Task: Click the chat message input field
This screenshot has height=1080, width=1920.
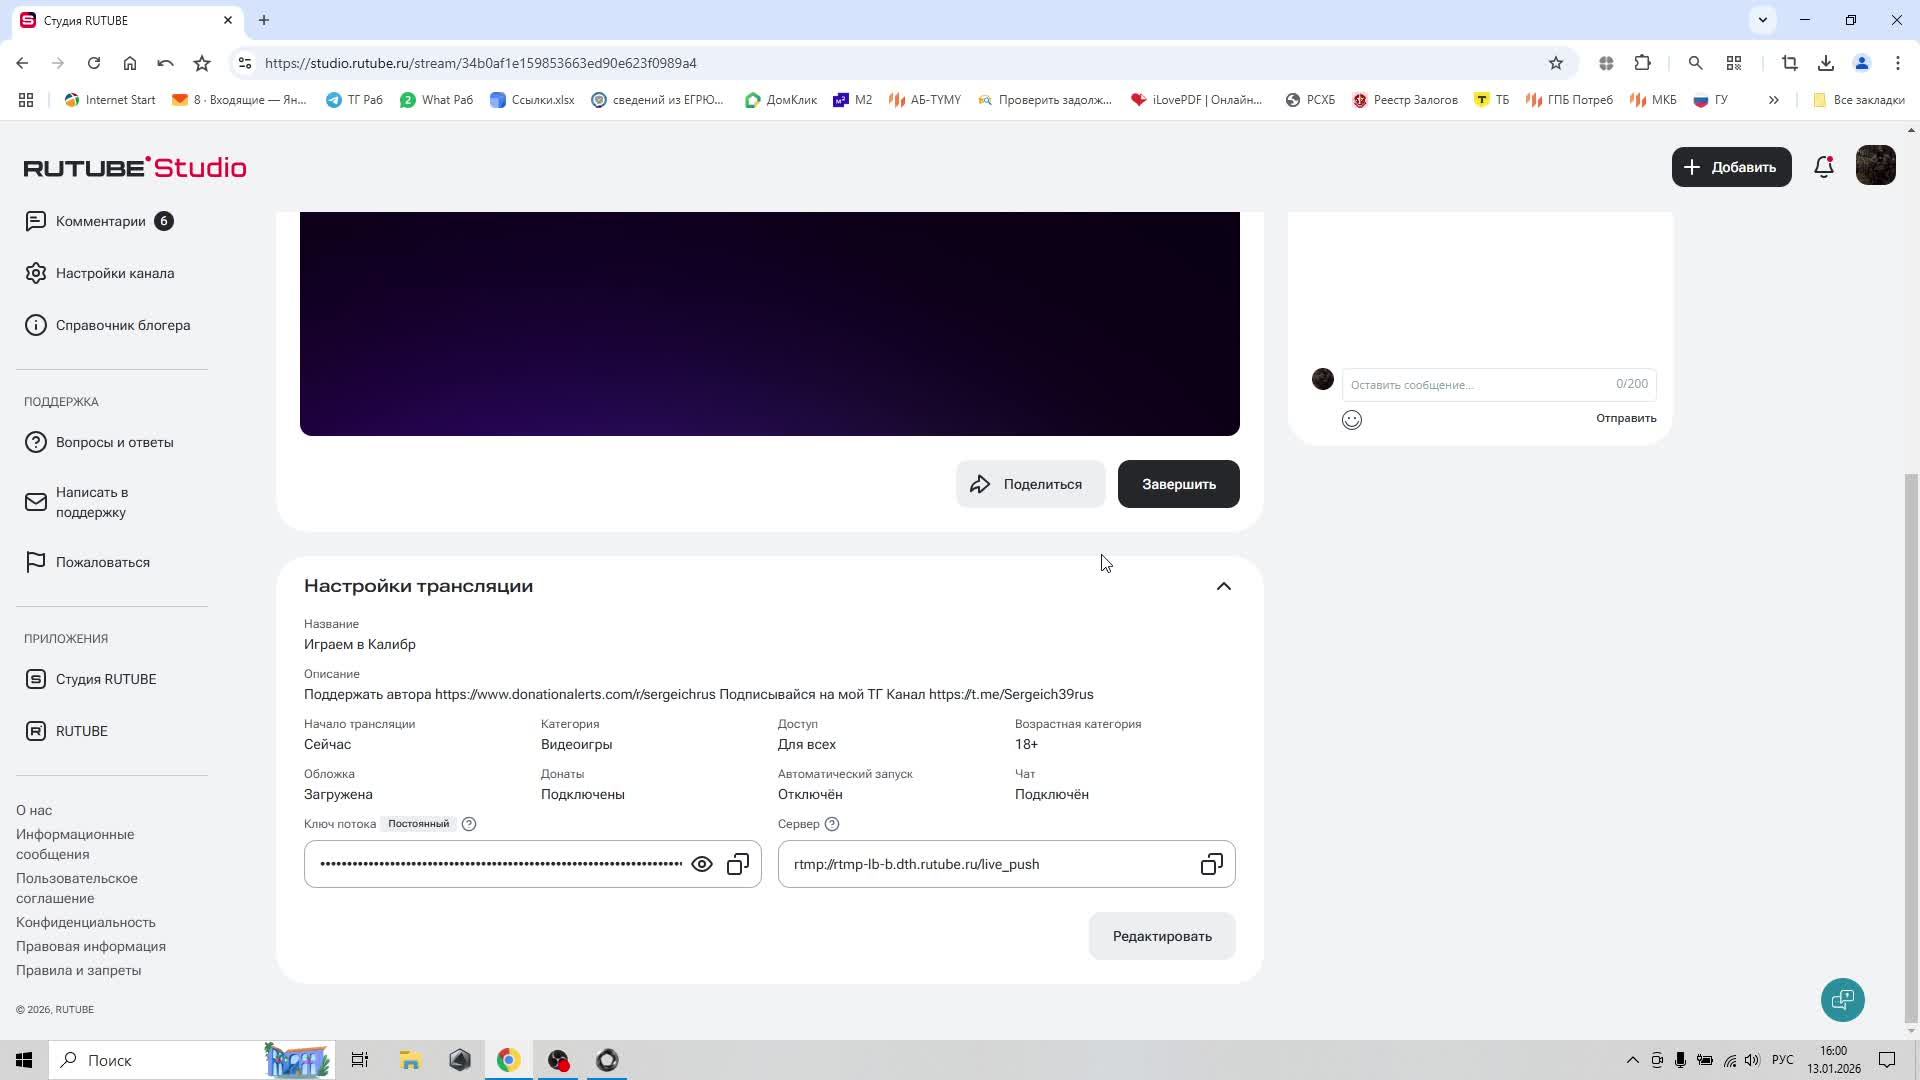Action: (x=1470, y=384)
